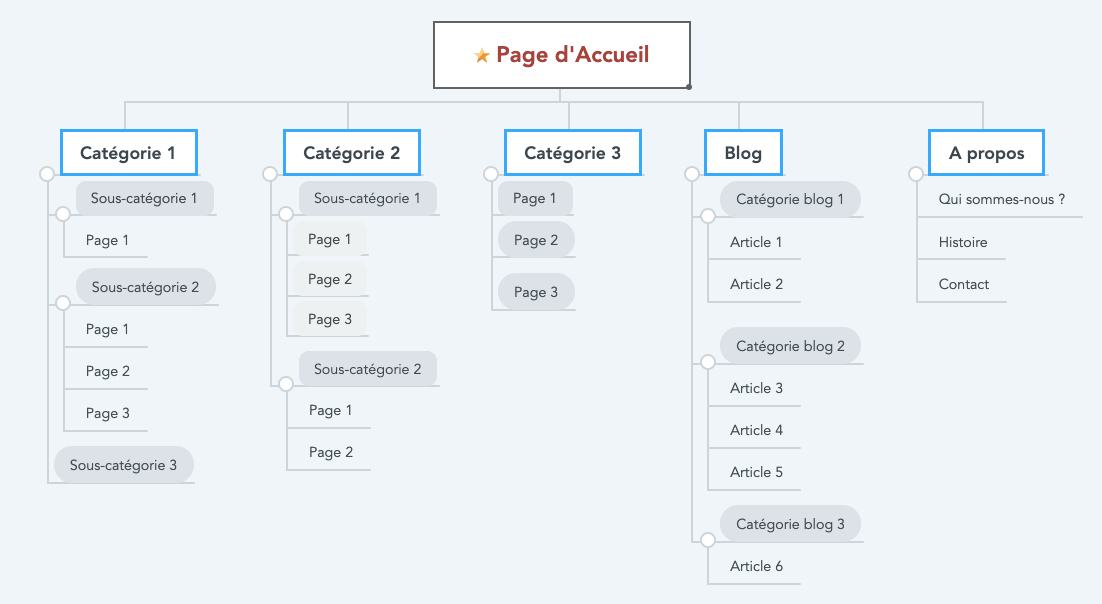Select the Blog node

[x=743, y=153]
